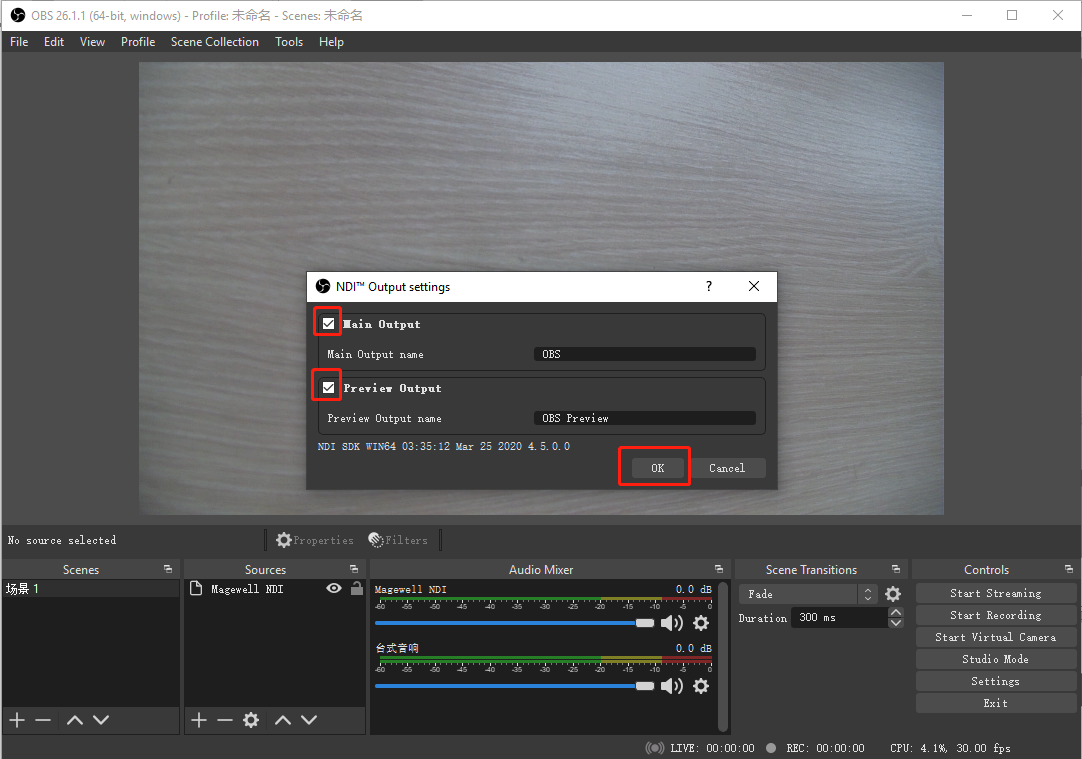Uncheck the Main Output checkbox
Viewport: 1082px width, 759px height.
click(x=327, y=322)
